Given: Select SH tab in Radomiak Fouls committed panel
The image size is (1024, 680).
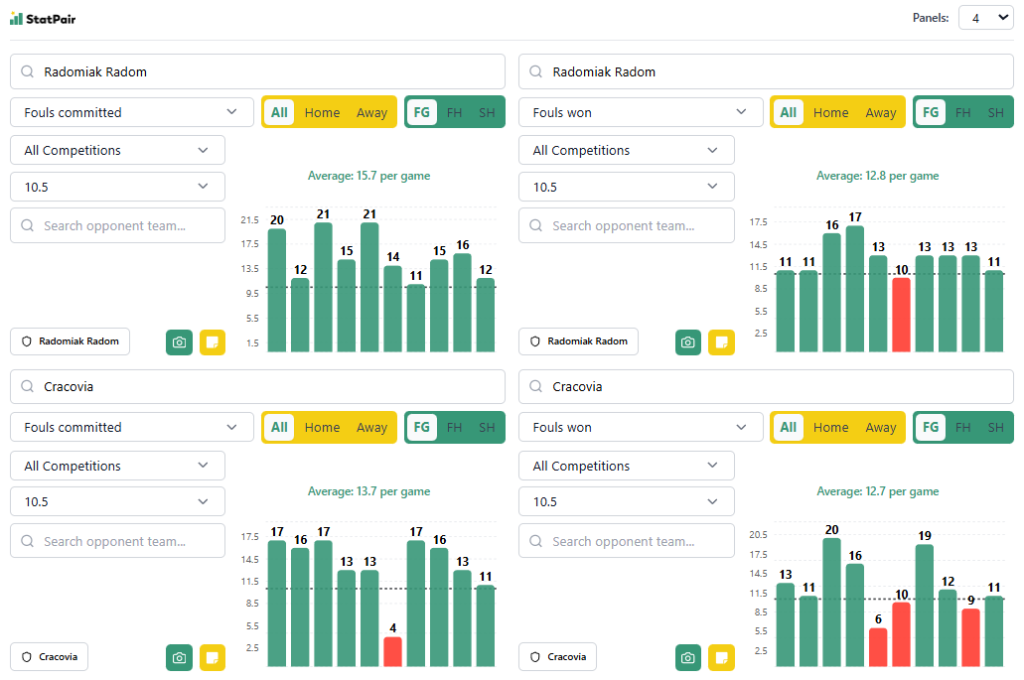Looking at the screenshot, I should click(487, 113).
